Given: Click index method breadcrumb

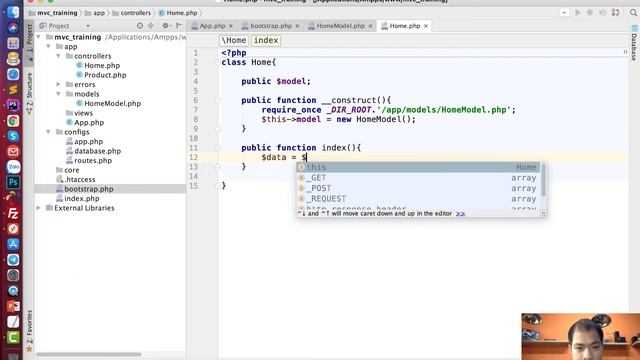Looking at the screenshot, I should point(266,40).
